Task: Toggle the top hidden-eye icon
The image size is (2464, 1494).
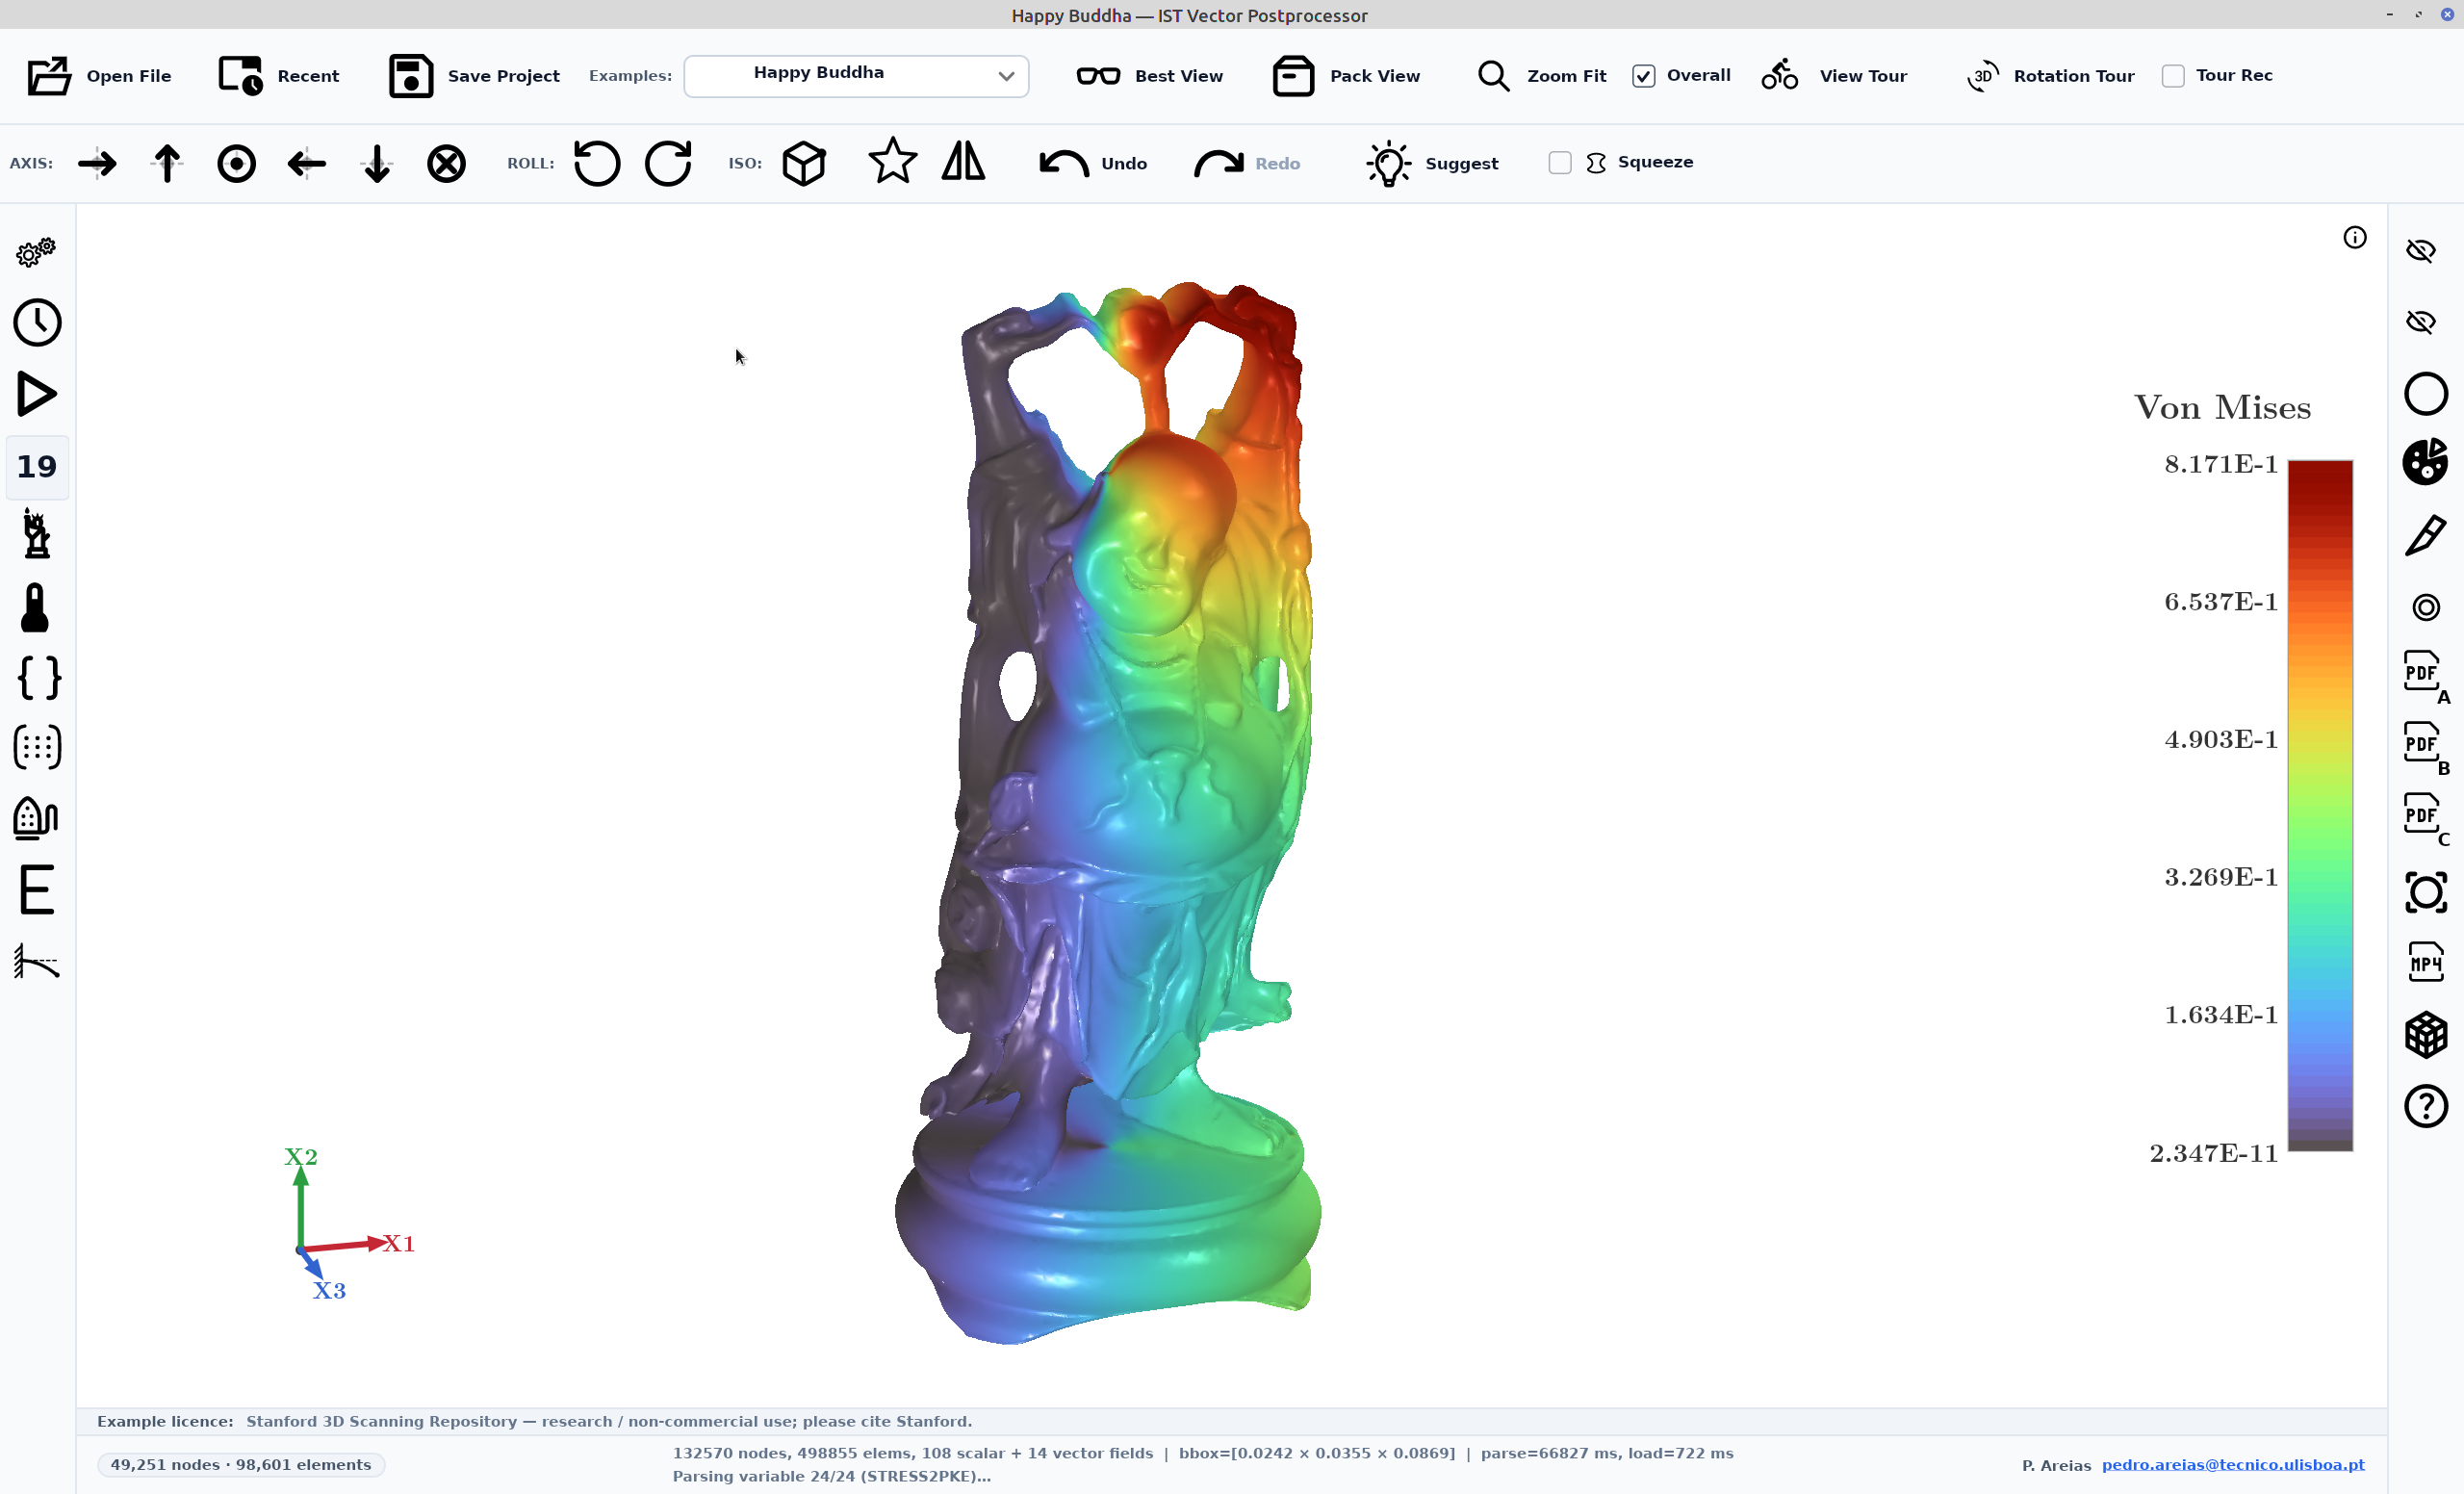Action: (x=2421, y=250)
